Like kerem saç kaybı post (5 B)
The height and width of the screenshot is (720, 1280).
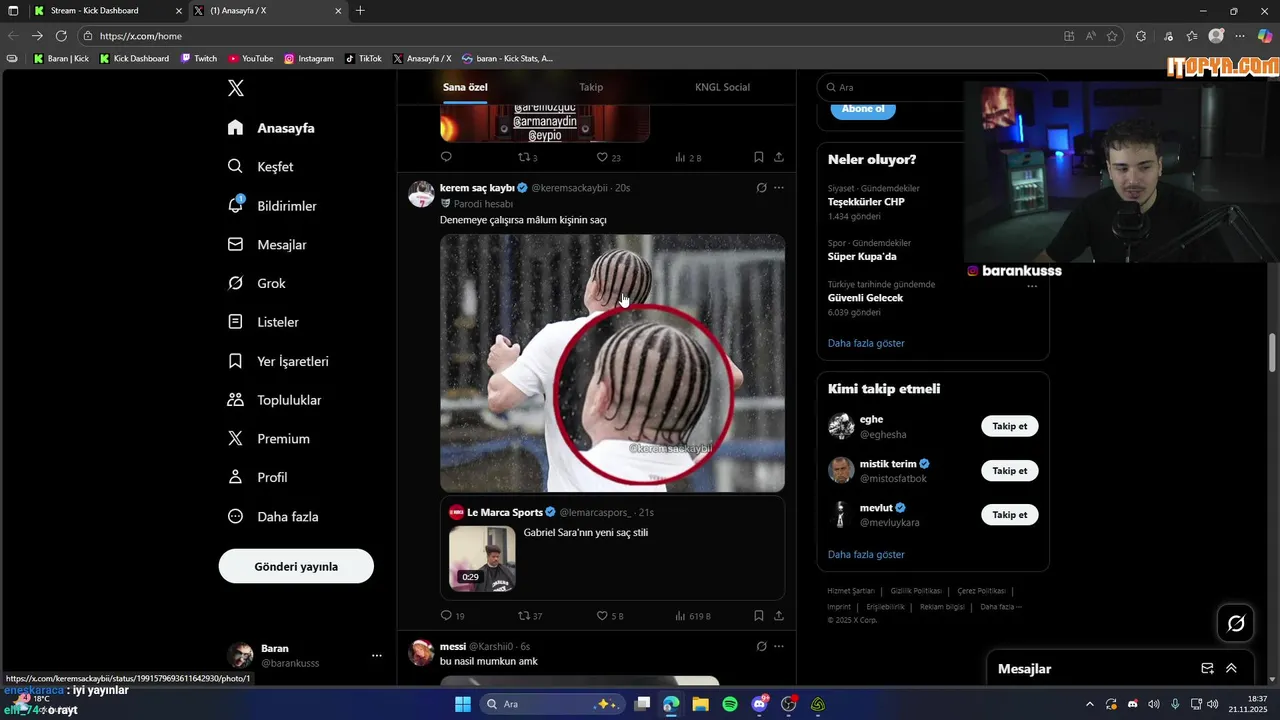[x=610, y=616]
